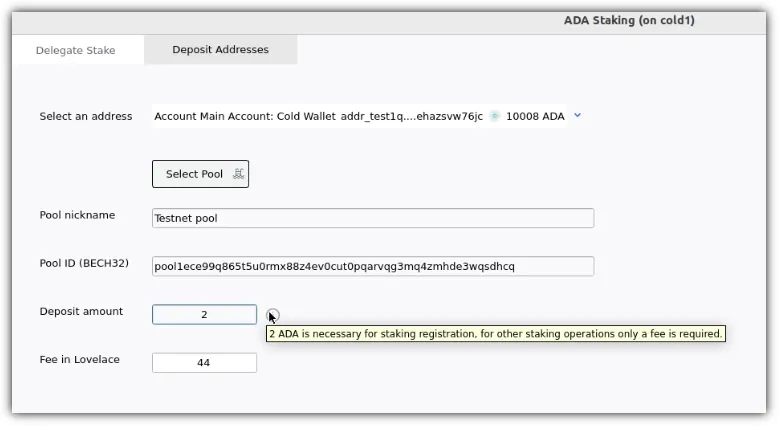The width and height of the screenshot is (779, 426).
Task: Open the Deposit Addresses tab
Action: pyautogui.click(x=221, y=50)
